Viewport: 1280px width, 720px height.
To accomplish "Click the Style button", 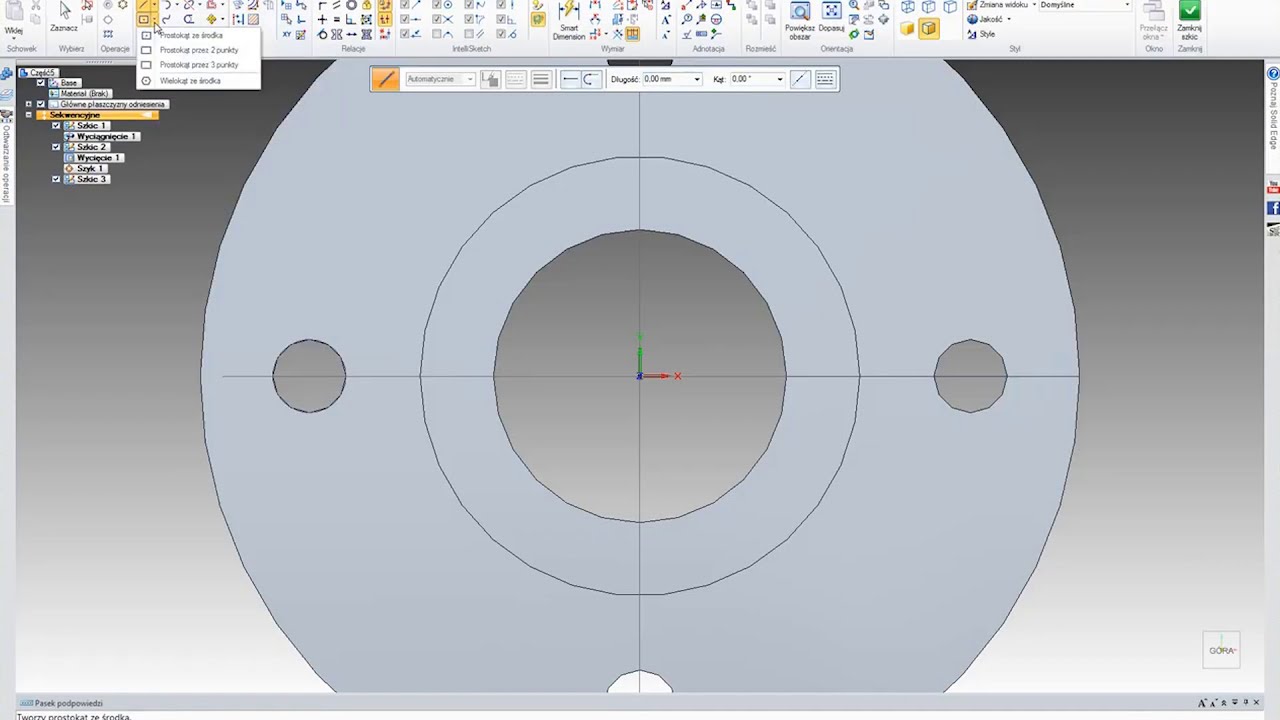I will coord(981,34).
